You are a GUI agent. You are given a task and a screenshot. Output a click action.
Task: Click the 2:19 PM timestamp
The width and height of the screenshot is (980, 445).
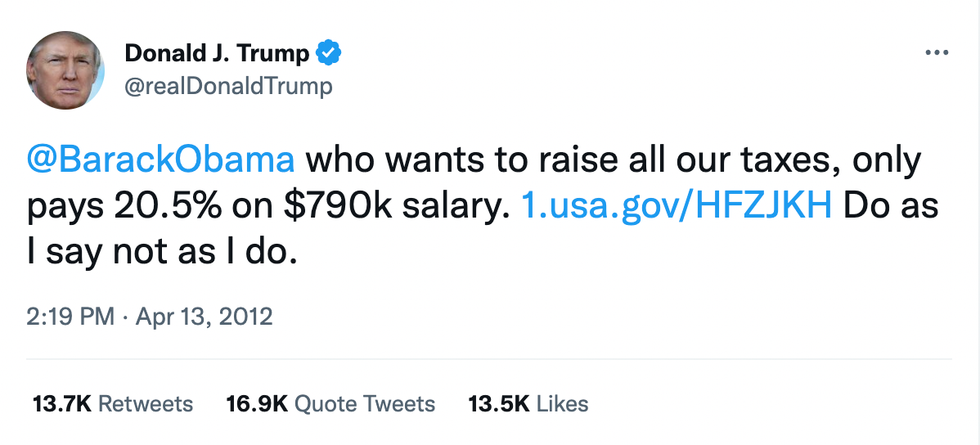[x=71, y=318]
